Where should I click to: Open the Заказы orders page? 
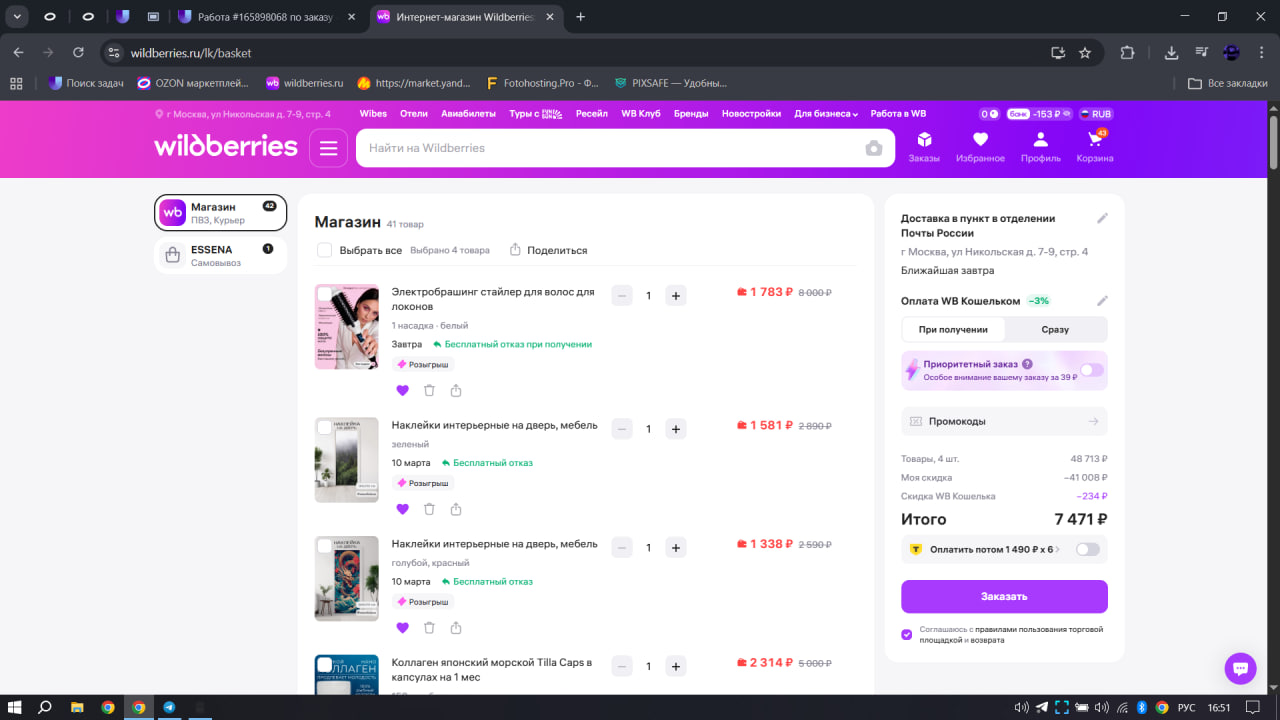(x=924, y=146)
